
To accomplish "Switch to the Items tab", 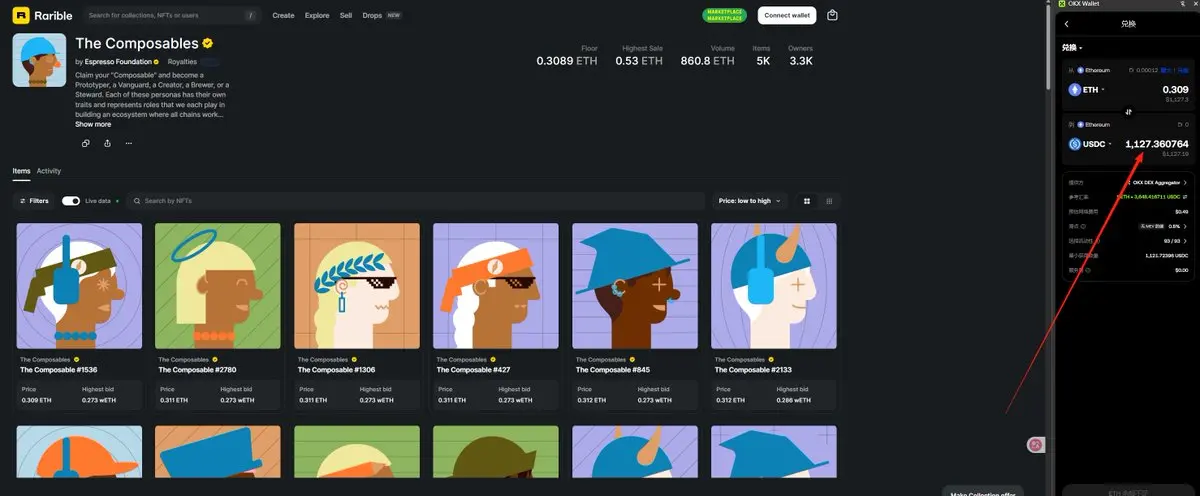I will (21, 171).
